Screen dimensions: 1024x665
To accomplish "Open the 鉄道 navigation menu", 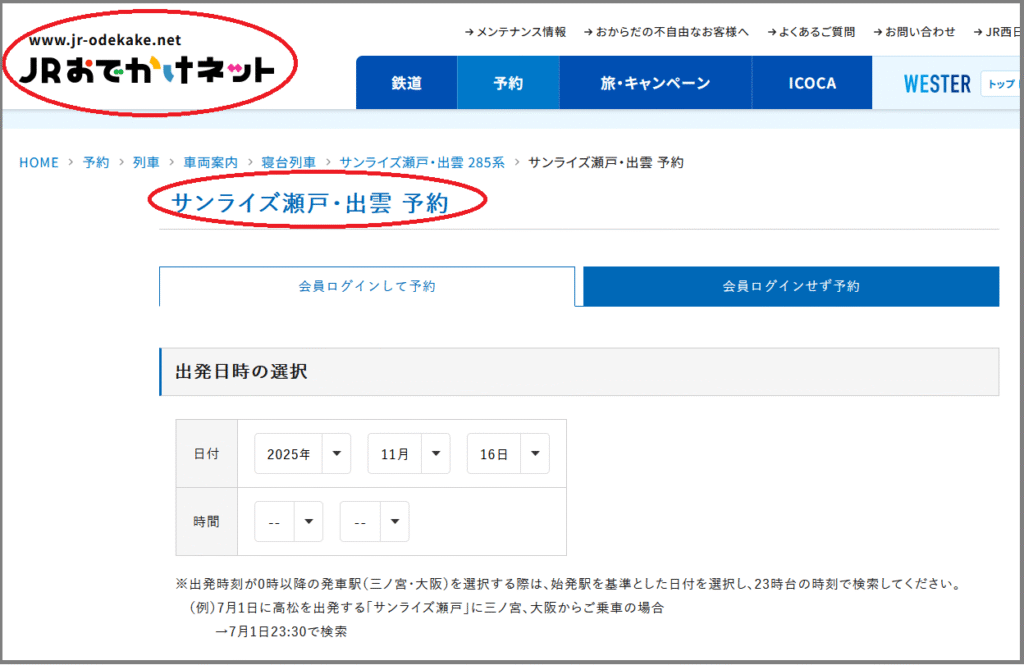I will [x=406, y=83].
